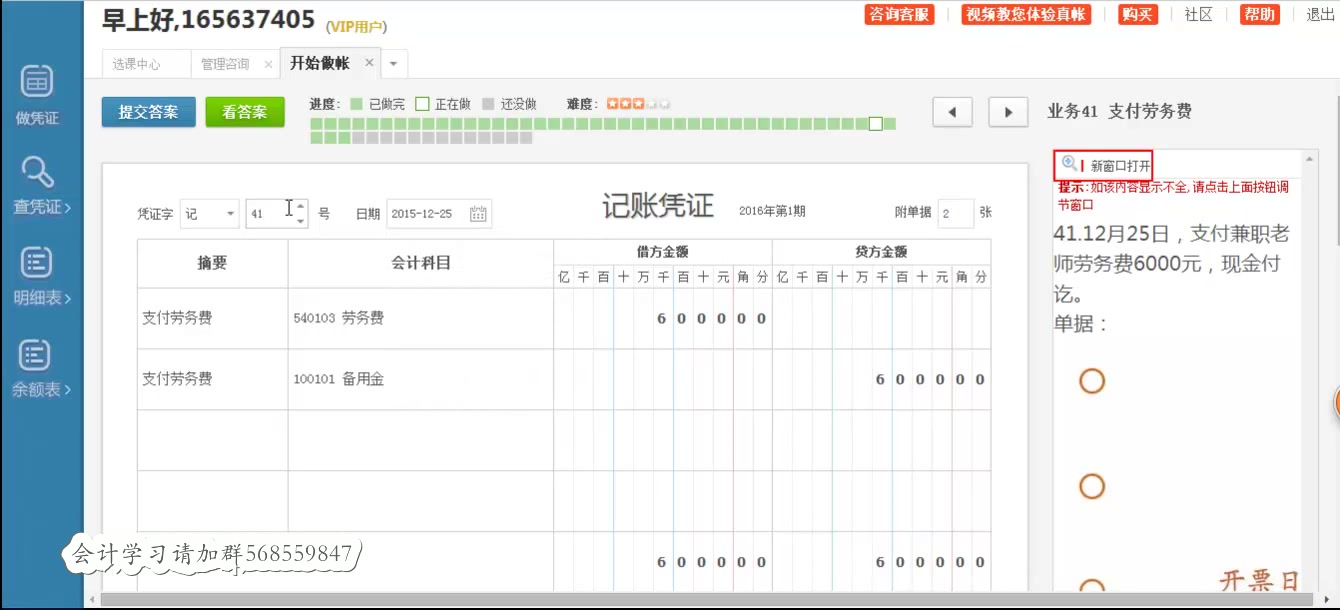
Task: Click the 新窗口打开 magnifier icon
Action: pyautogui.click(x=1069, y=161)
